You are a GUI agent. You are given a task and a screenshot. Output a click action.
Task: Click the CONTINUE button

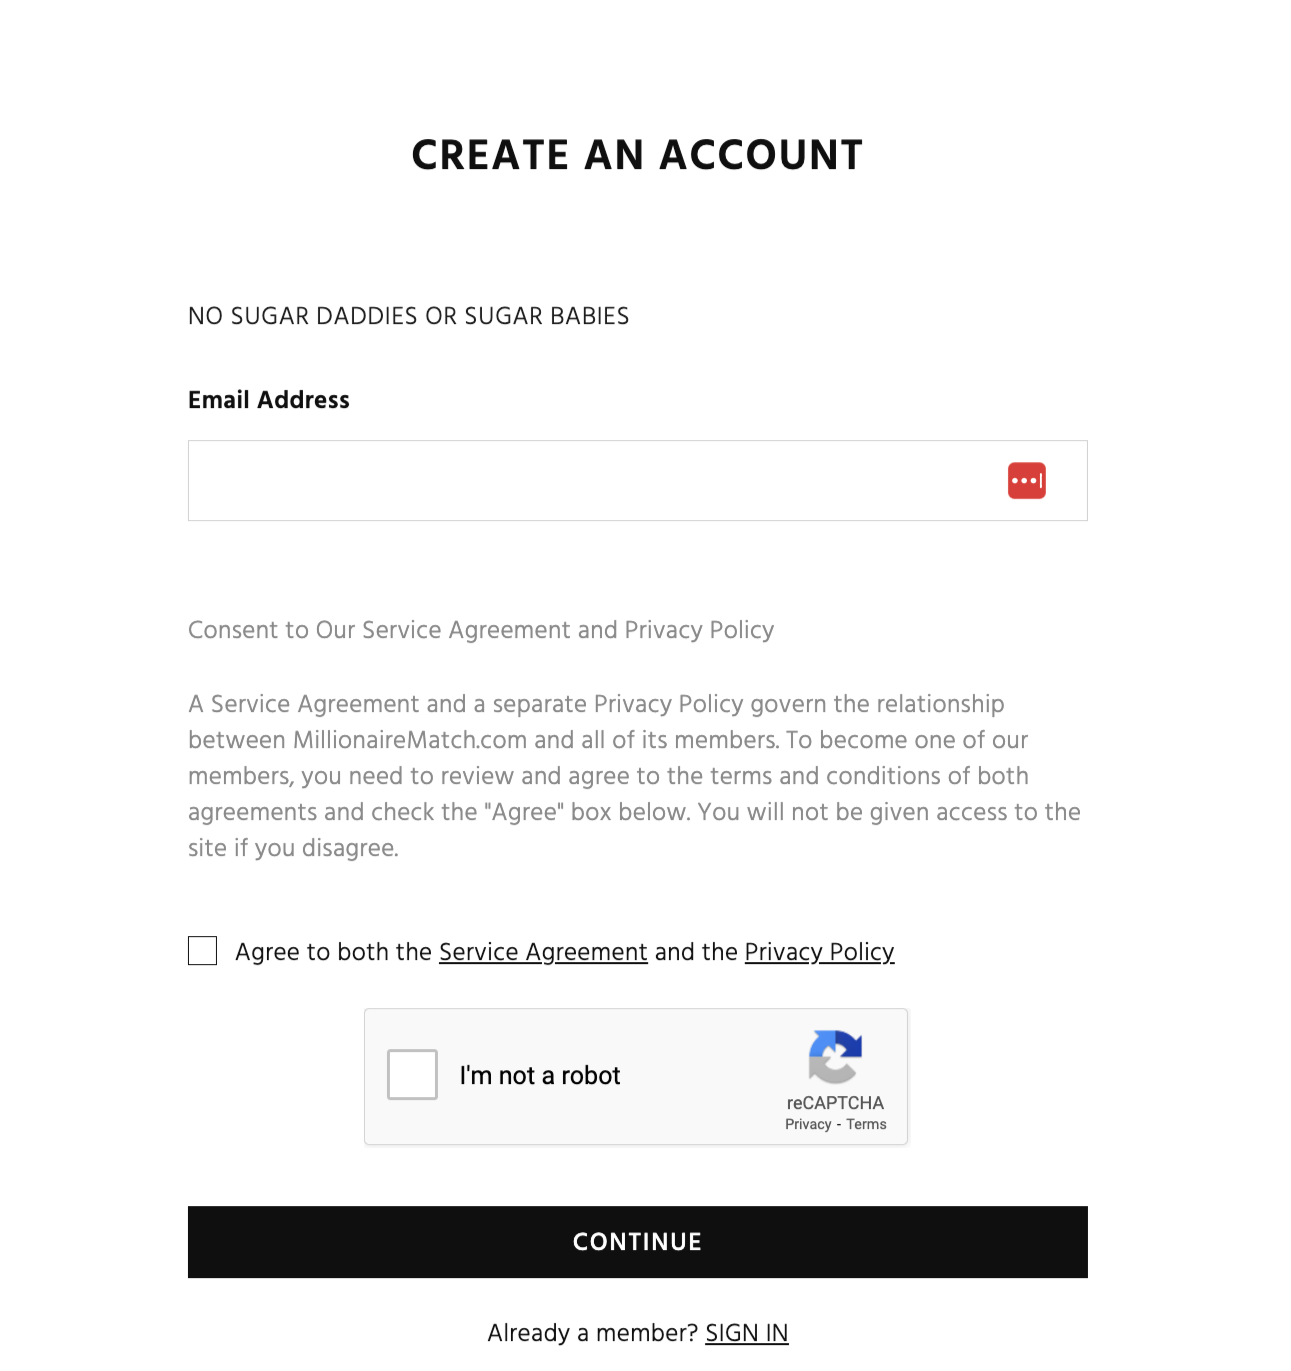(x=637, y=1241)
